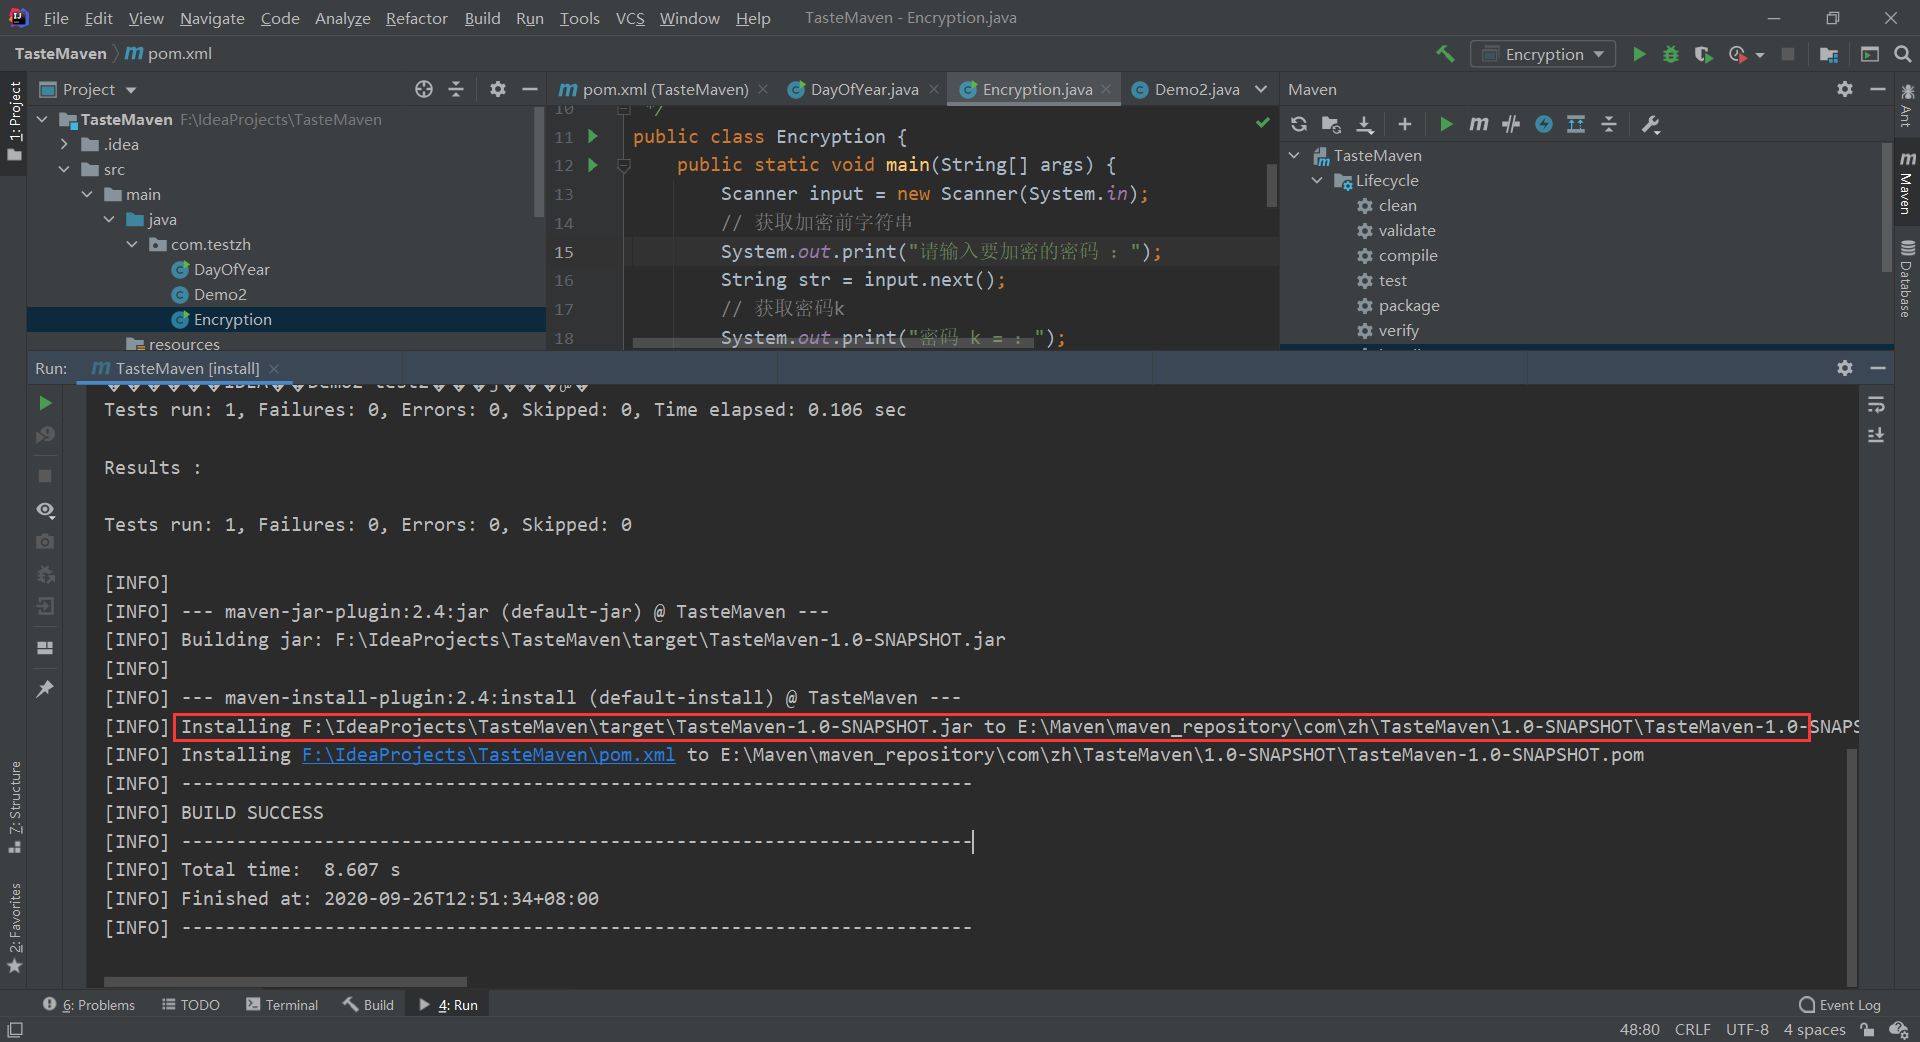This screenshot has height=1042, width=1920.
Task: Select Demo2 class in project tree
Action: pyautogui.click(x=220, y=294)
